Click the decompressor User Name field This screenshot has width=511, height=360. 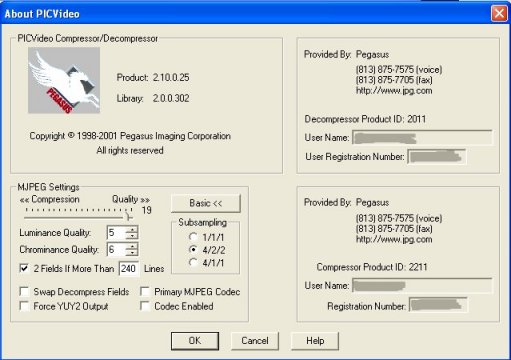pyautogui.click(x=423, y=138)
